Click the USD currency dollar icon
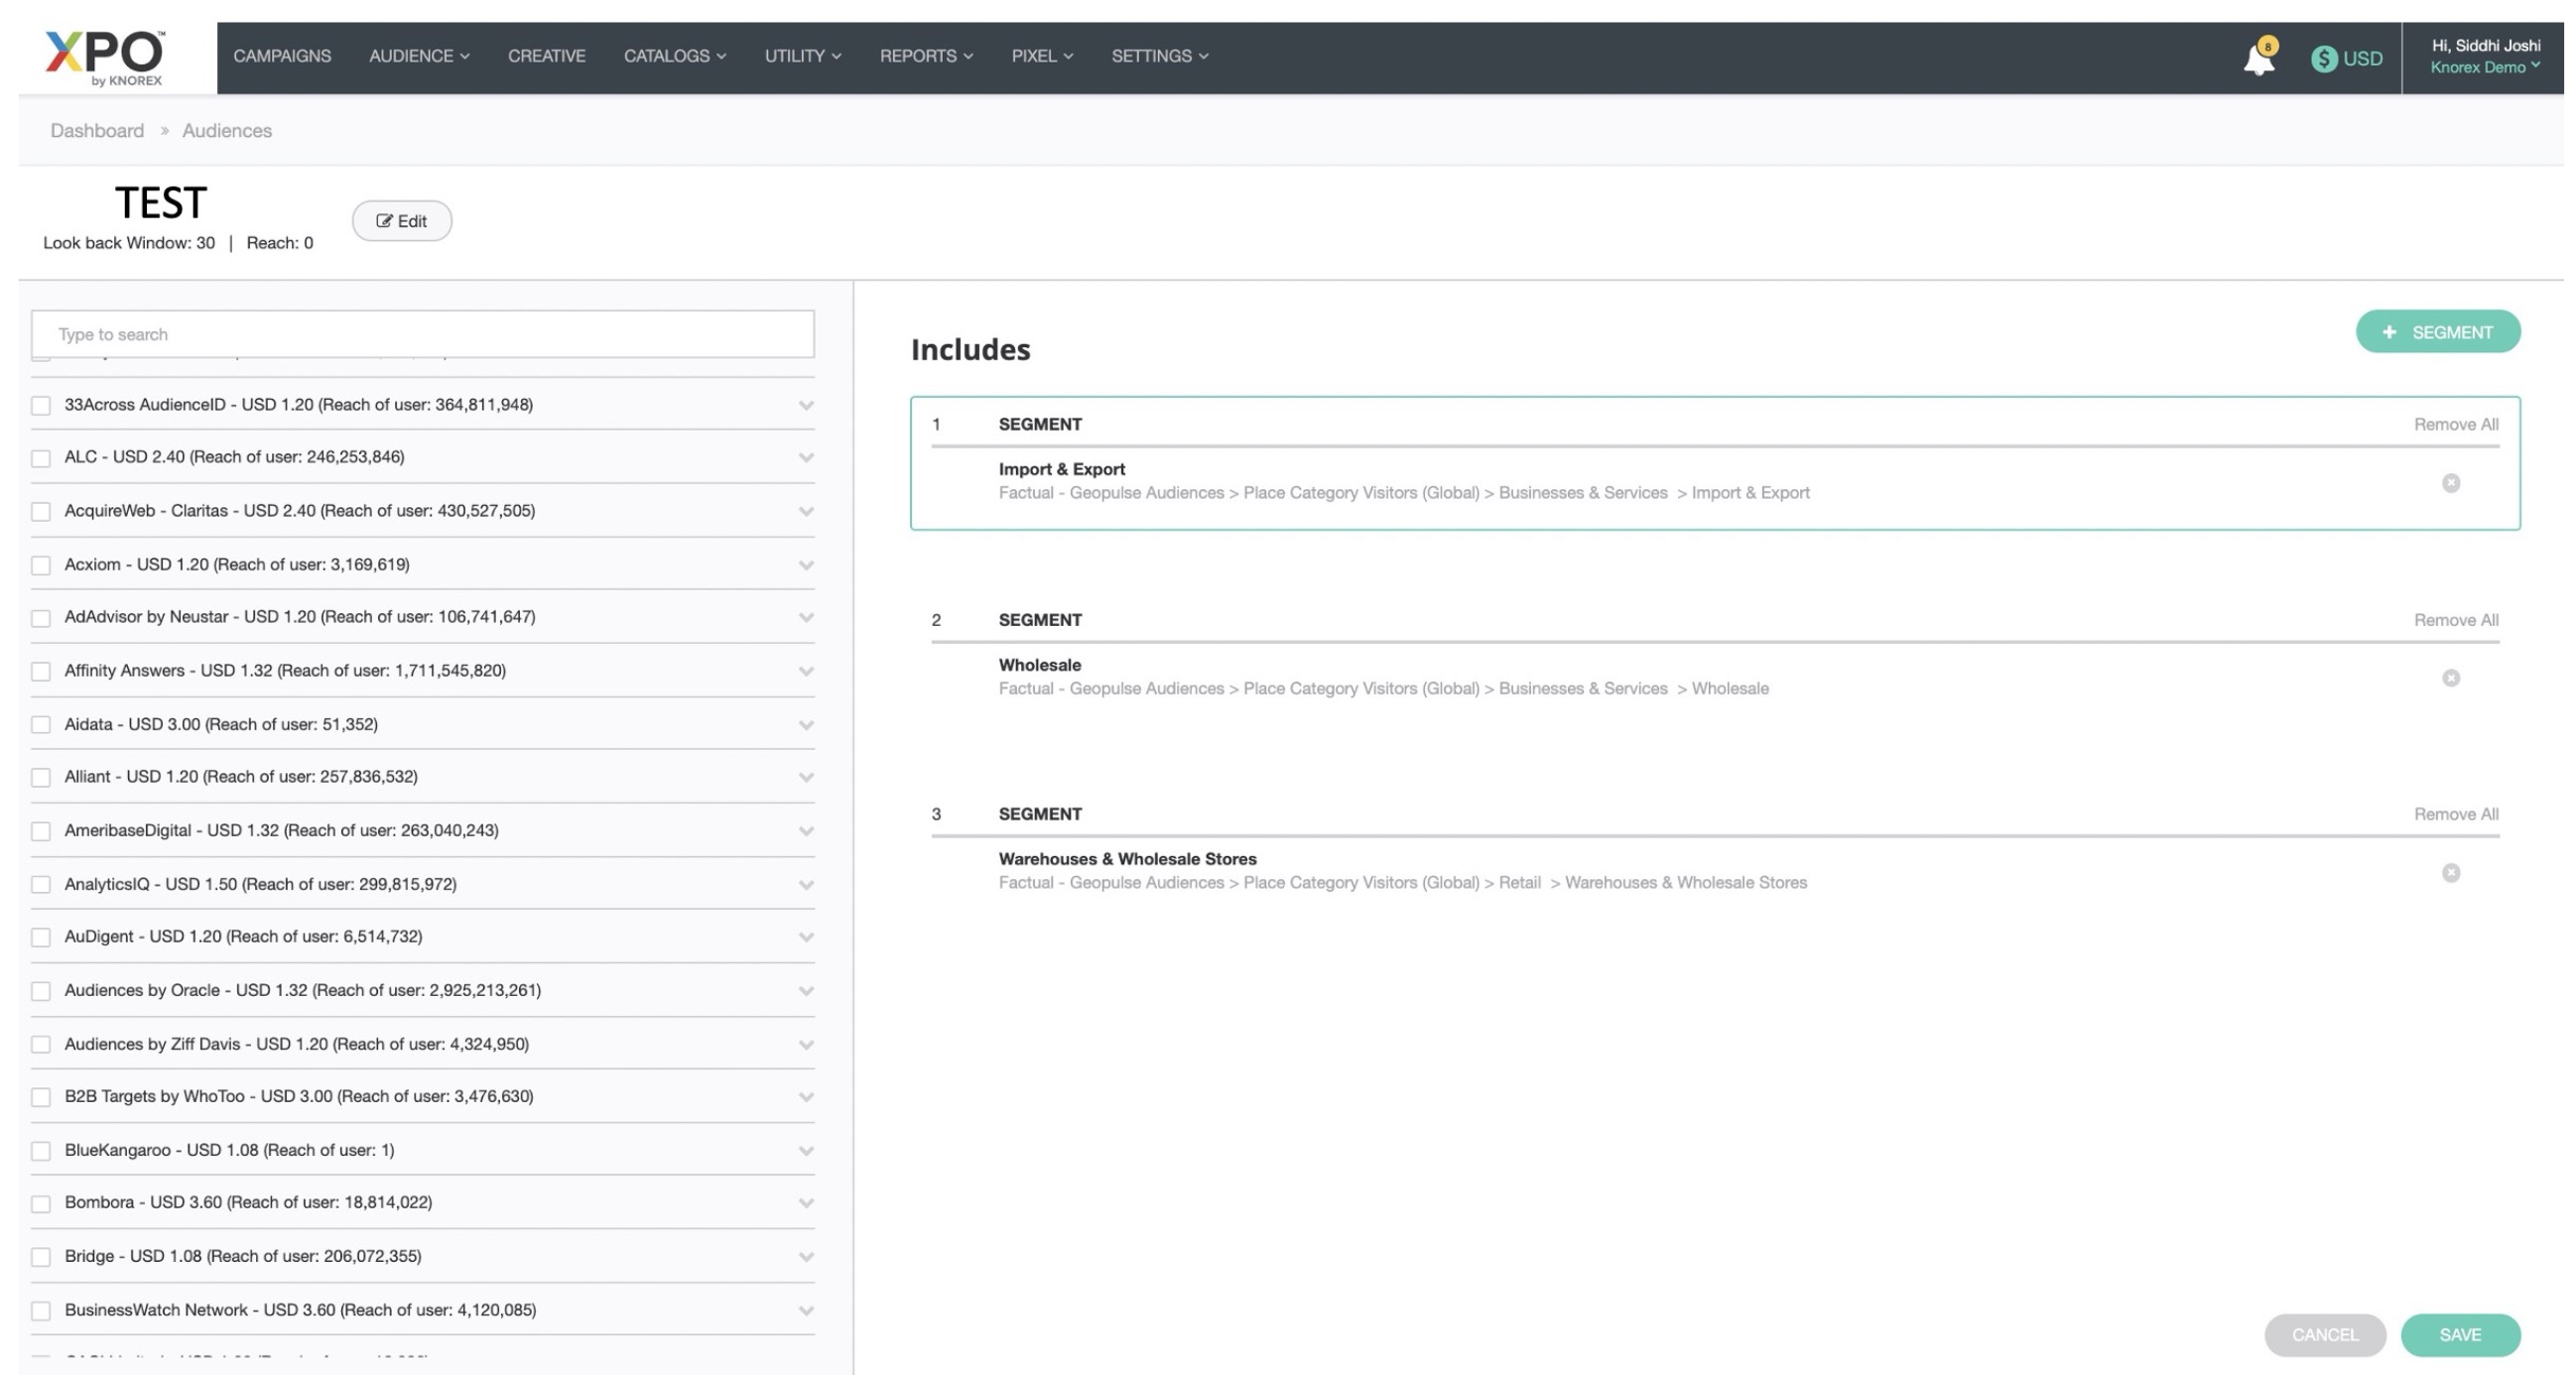The width and height of the screenshot is (2576, 1375). pyautogui.click(x=2323, y=59)
